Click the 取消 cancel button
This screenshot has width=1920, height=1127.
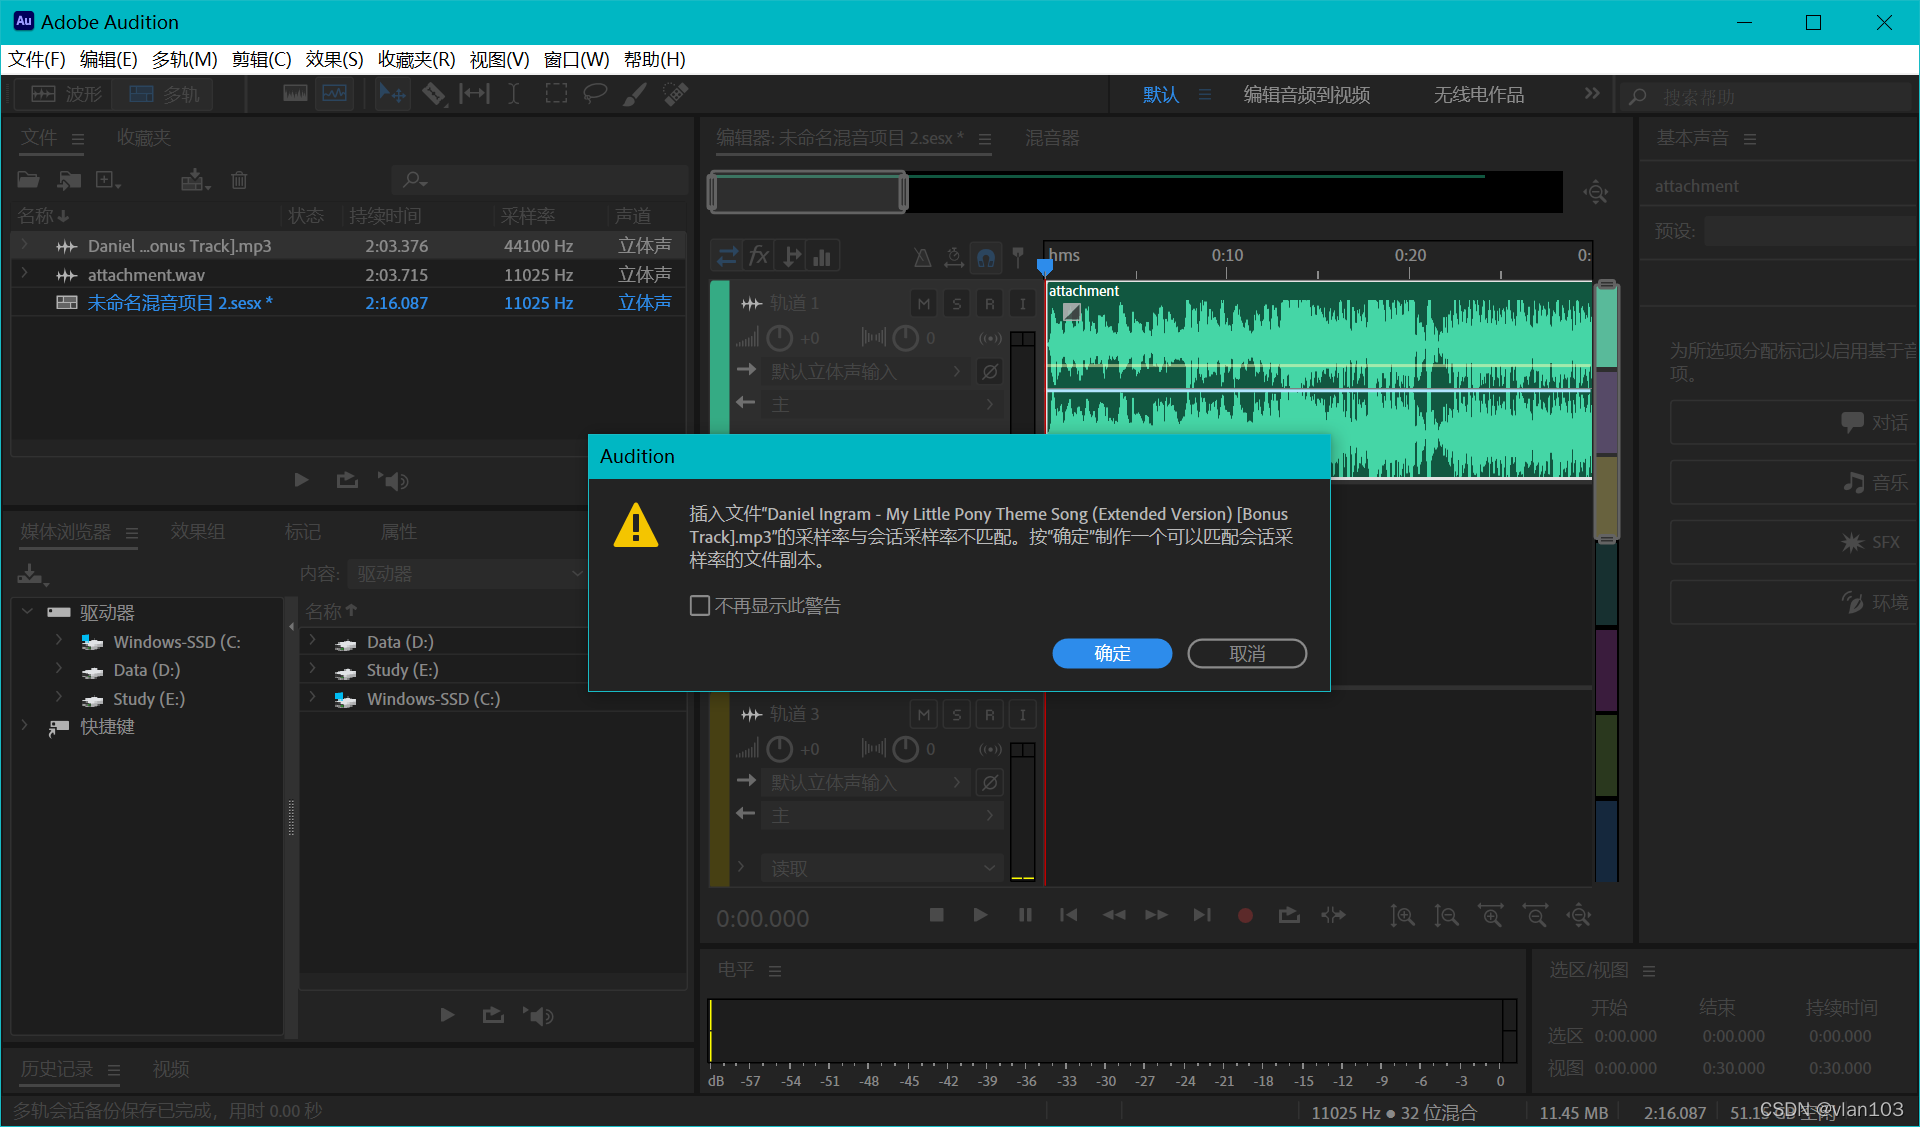tap(1246, 653)
